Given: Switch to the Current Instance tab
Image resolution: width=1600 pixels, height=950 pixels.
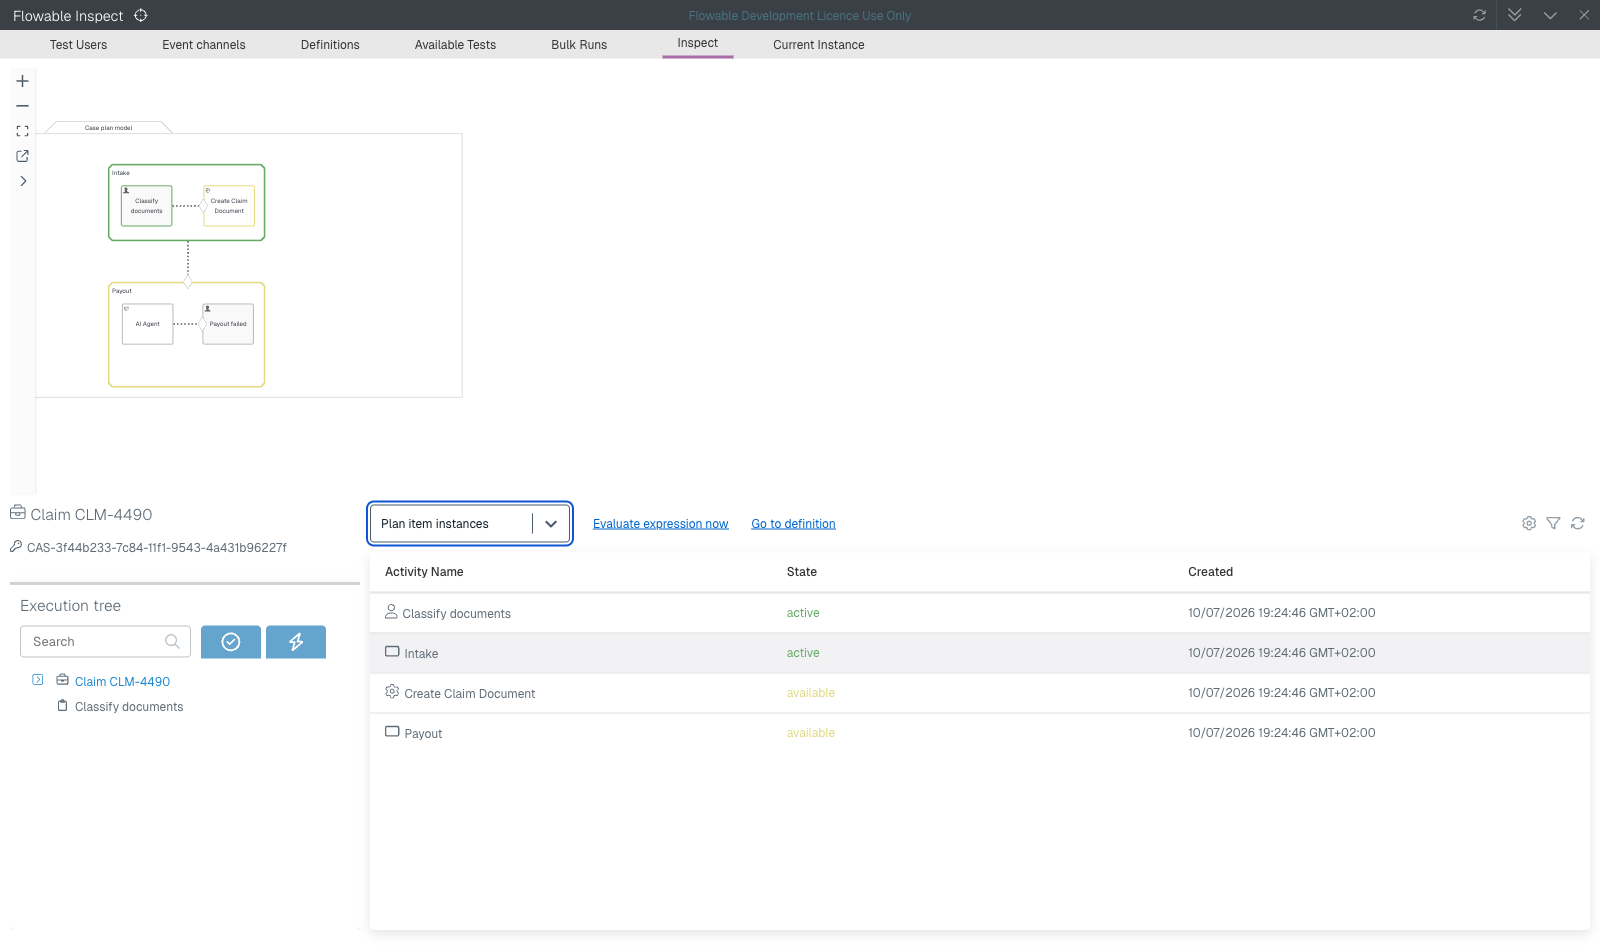Looking at the screenshot, I should pos(819,45).
